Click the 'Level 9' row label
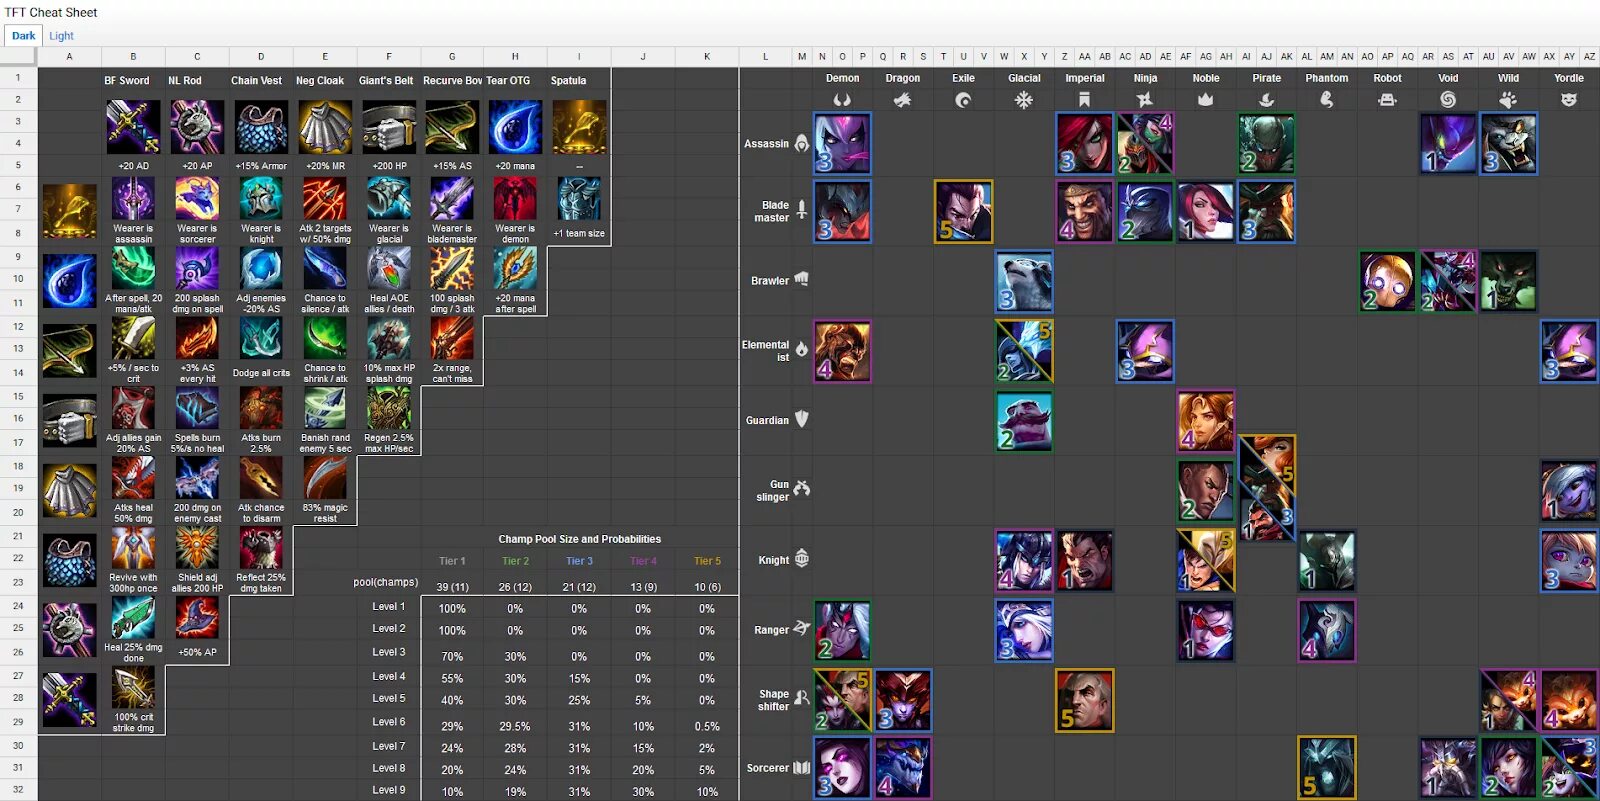This screenshot has width=1600, height=801. 389,790
